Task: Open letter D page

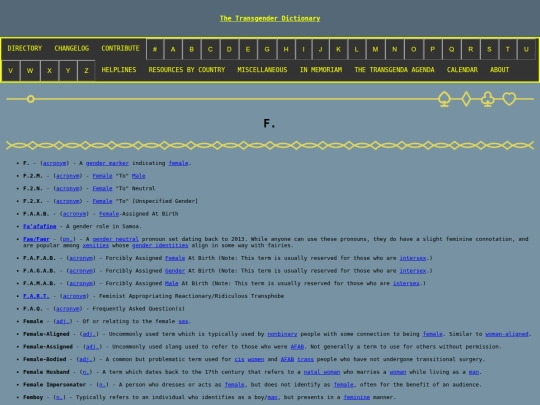Action: tap(229, 49)
